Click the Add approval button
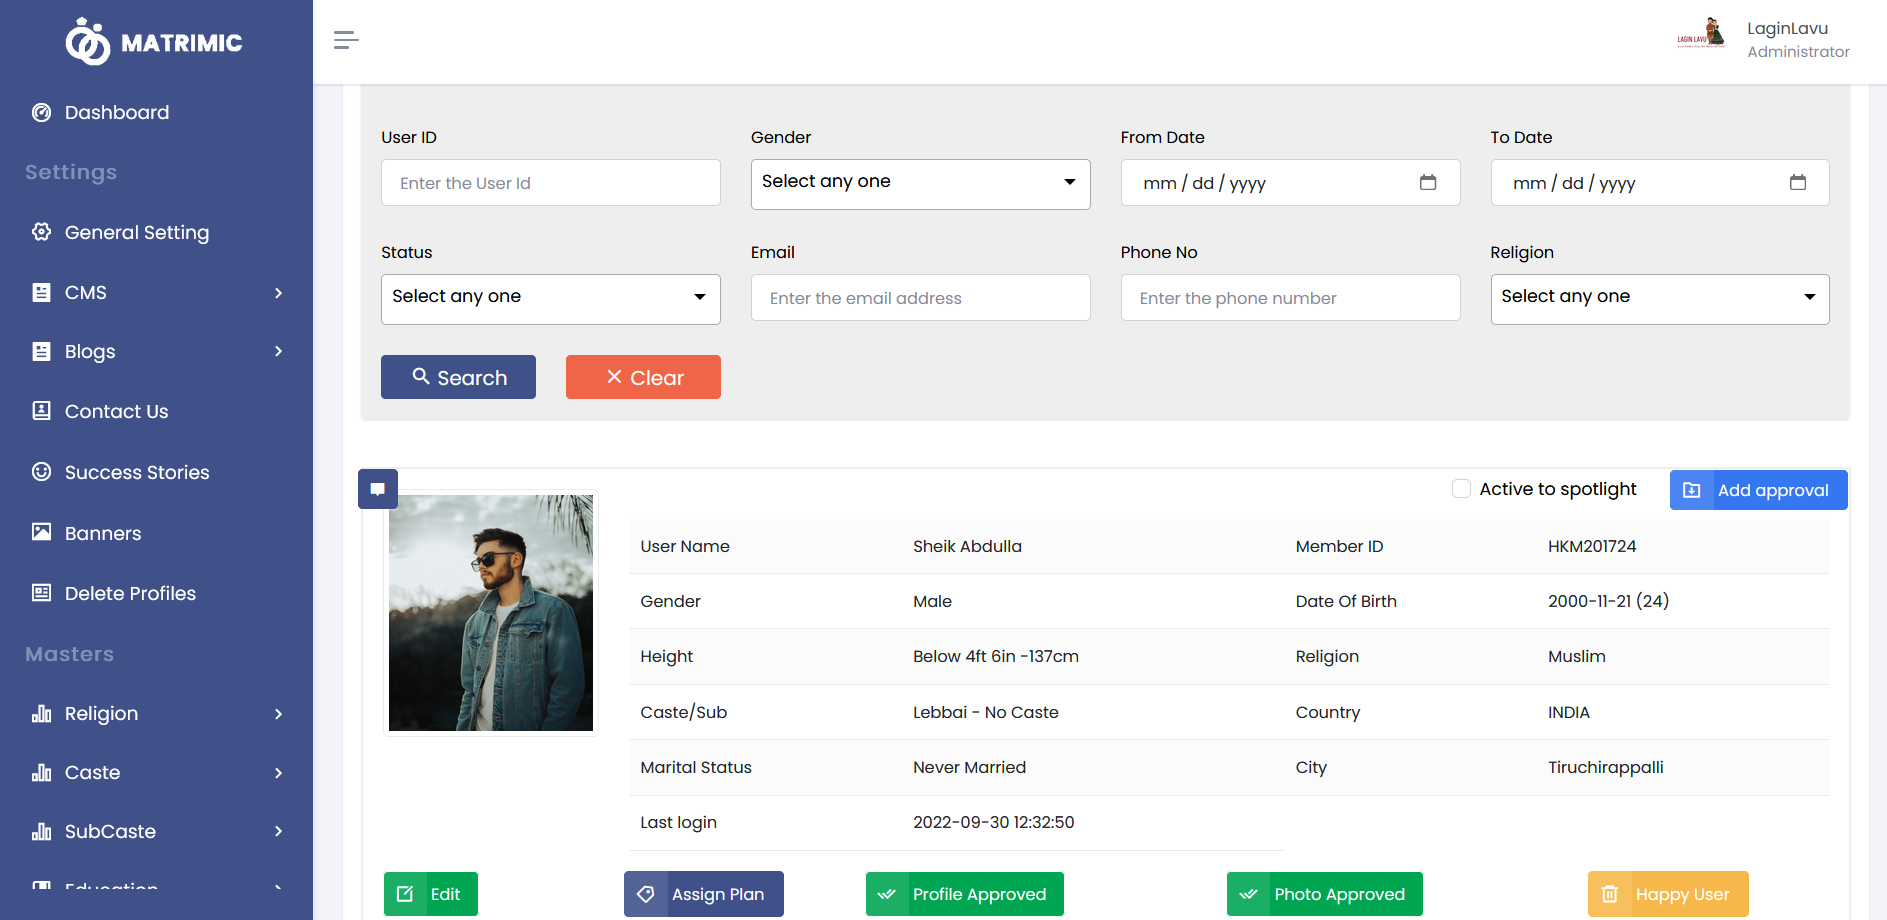The image size is (1887, 920). (1758, 490)
